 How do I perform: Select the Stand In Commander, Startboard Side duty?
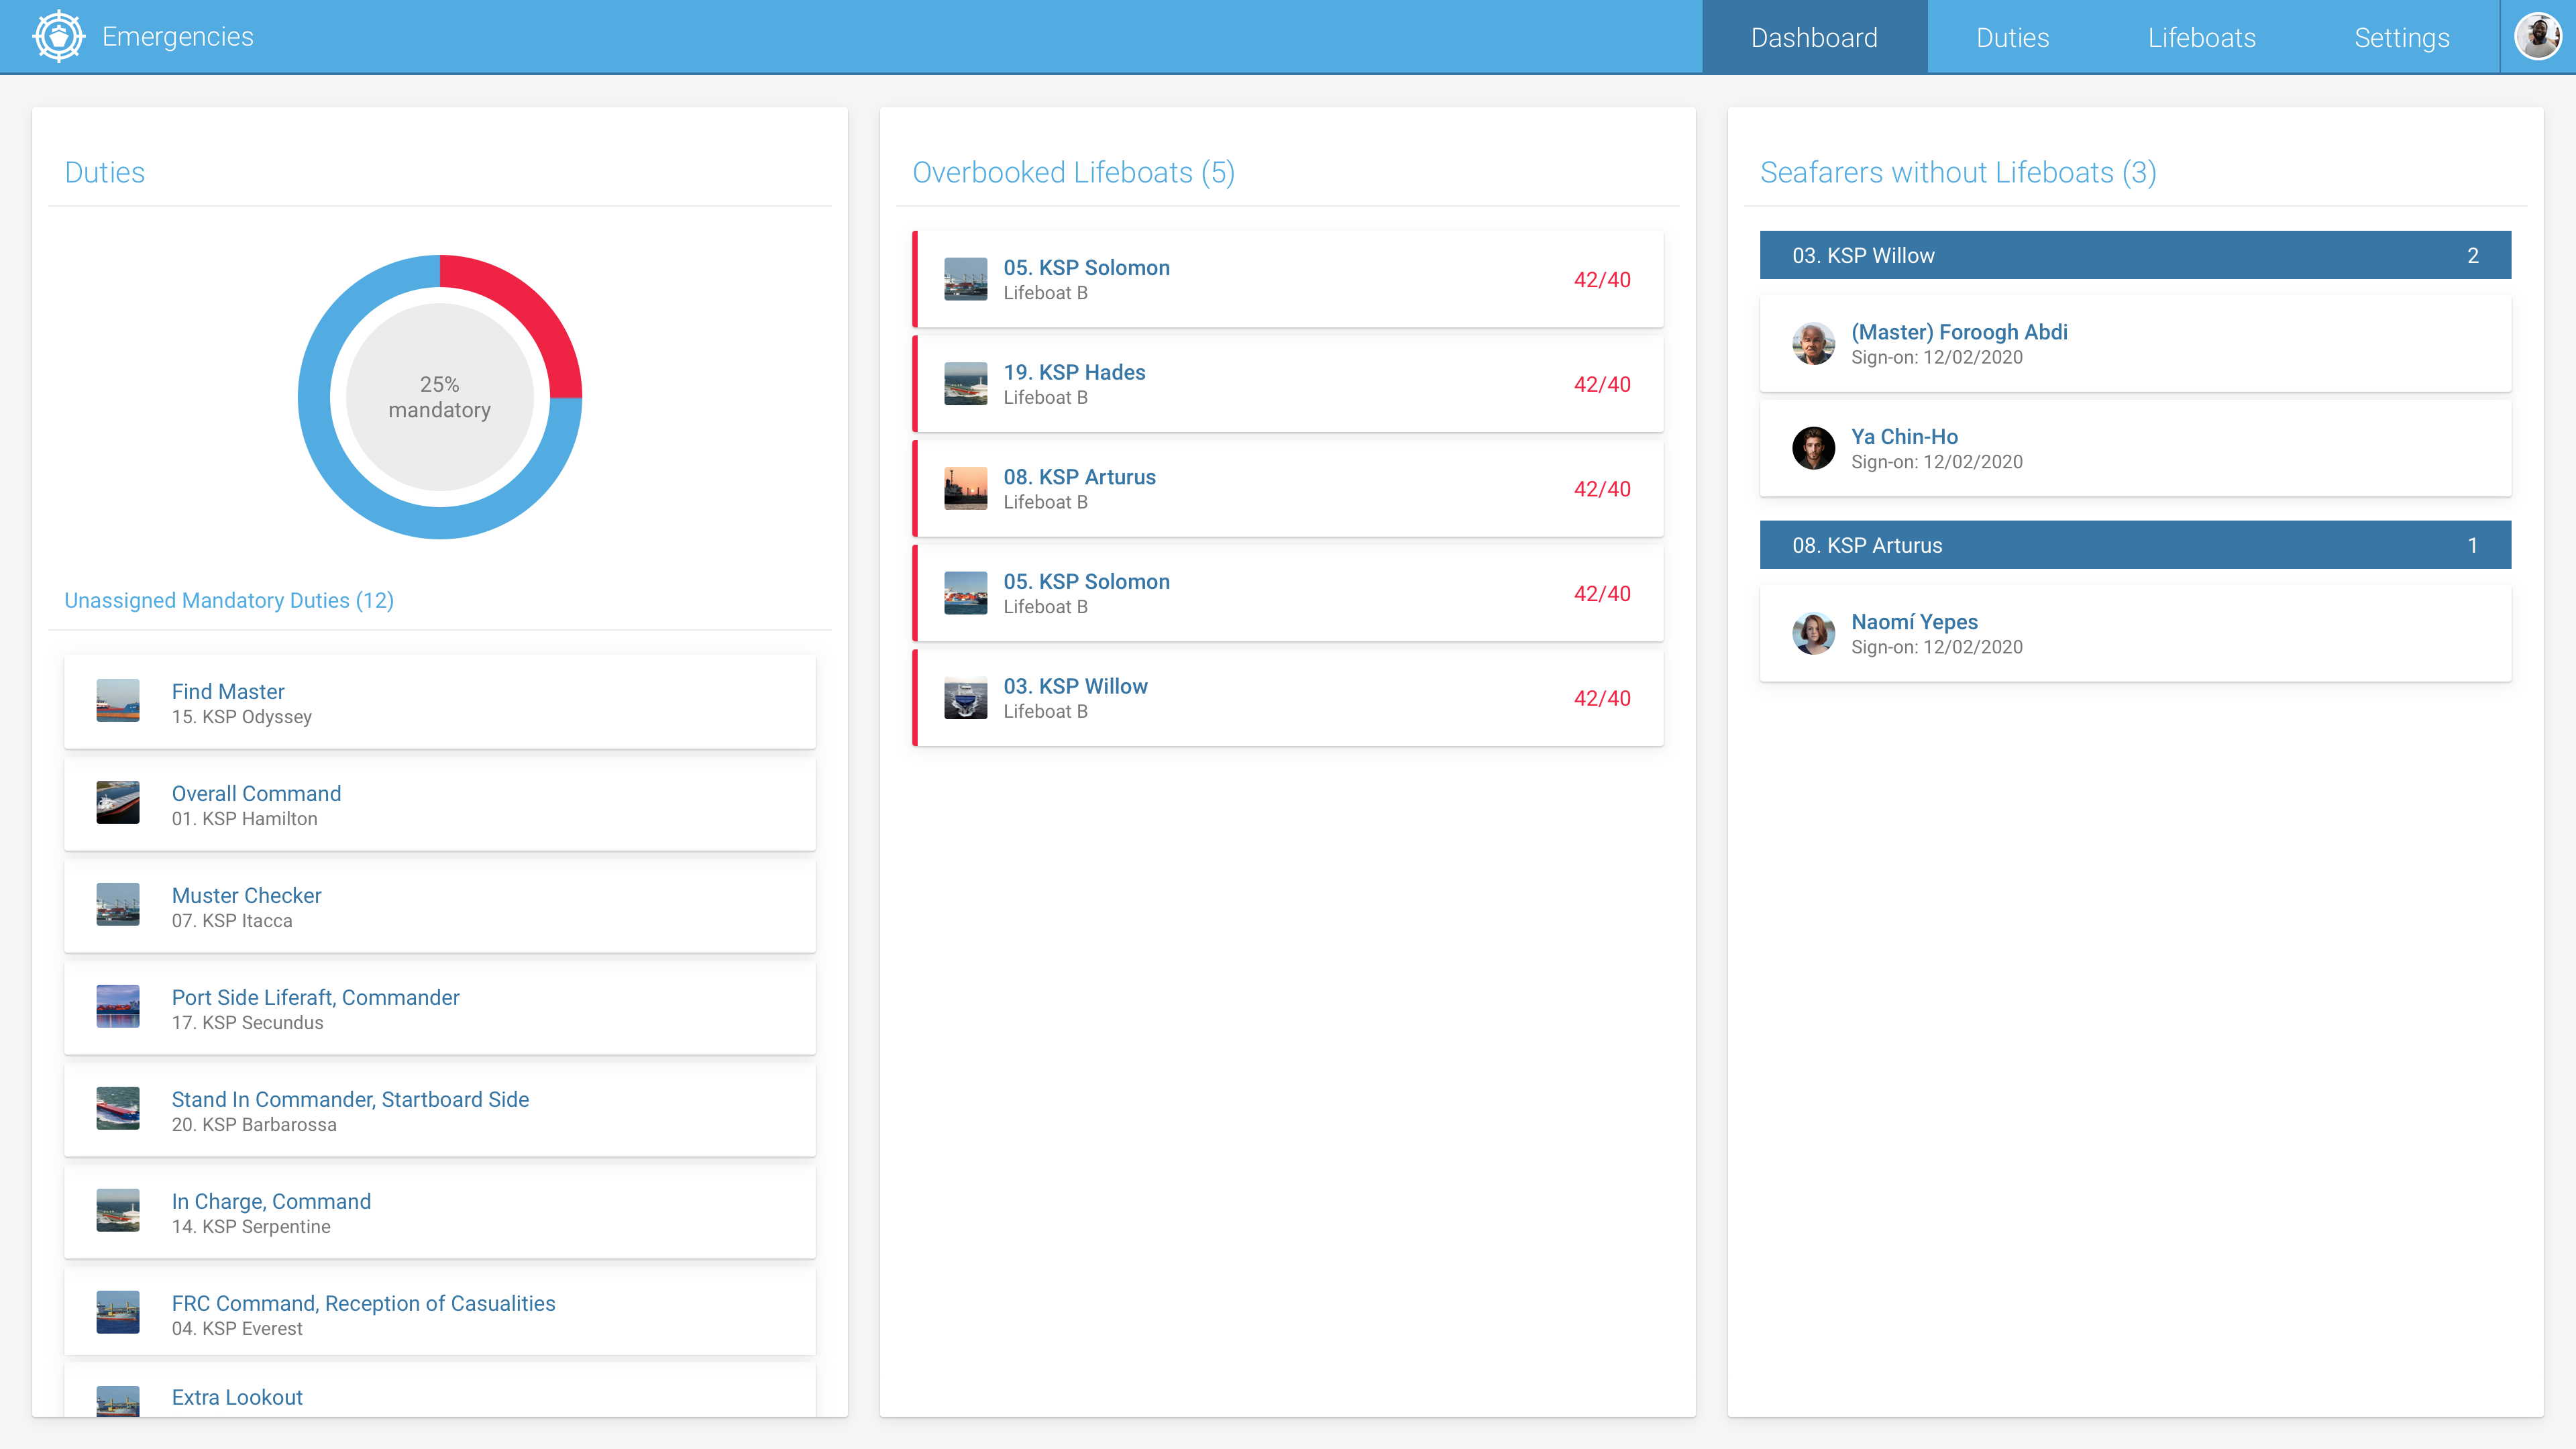350,1099
